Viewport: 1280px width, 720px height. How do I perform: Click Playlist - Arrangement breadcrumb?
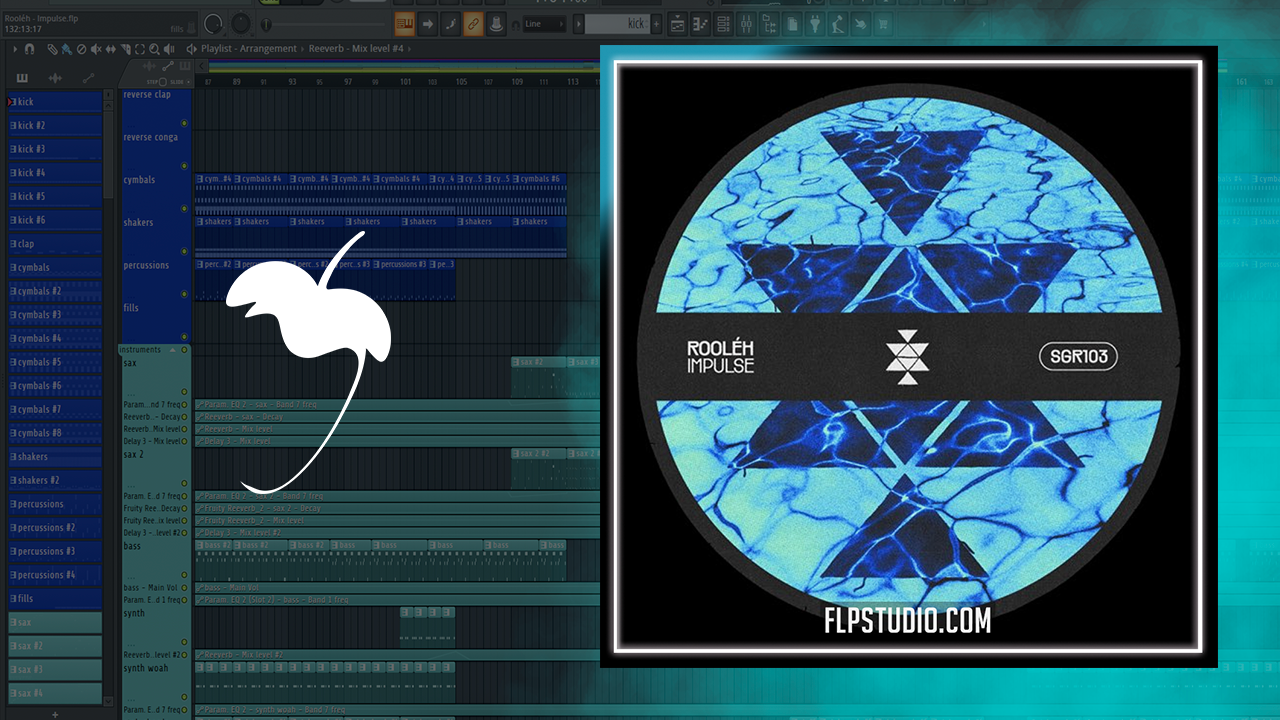pos(248,48)
